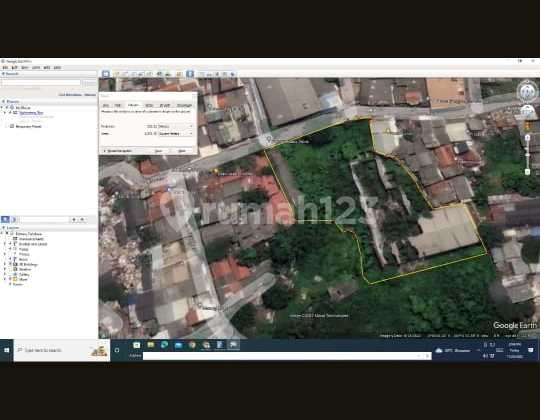This screenshot has height=420, width=540.
Task: Click the Clear button in Ruler dialog
Action: 182,151
